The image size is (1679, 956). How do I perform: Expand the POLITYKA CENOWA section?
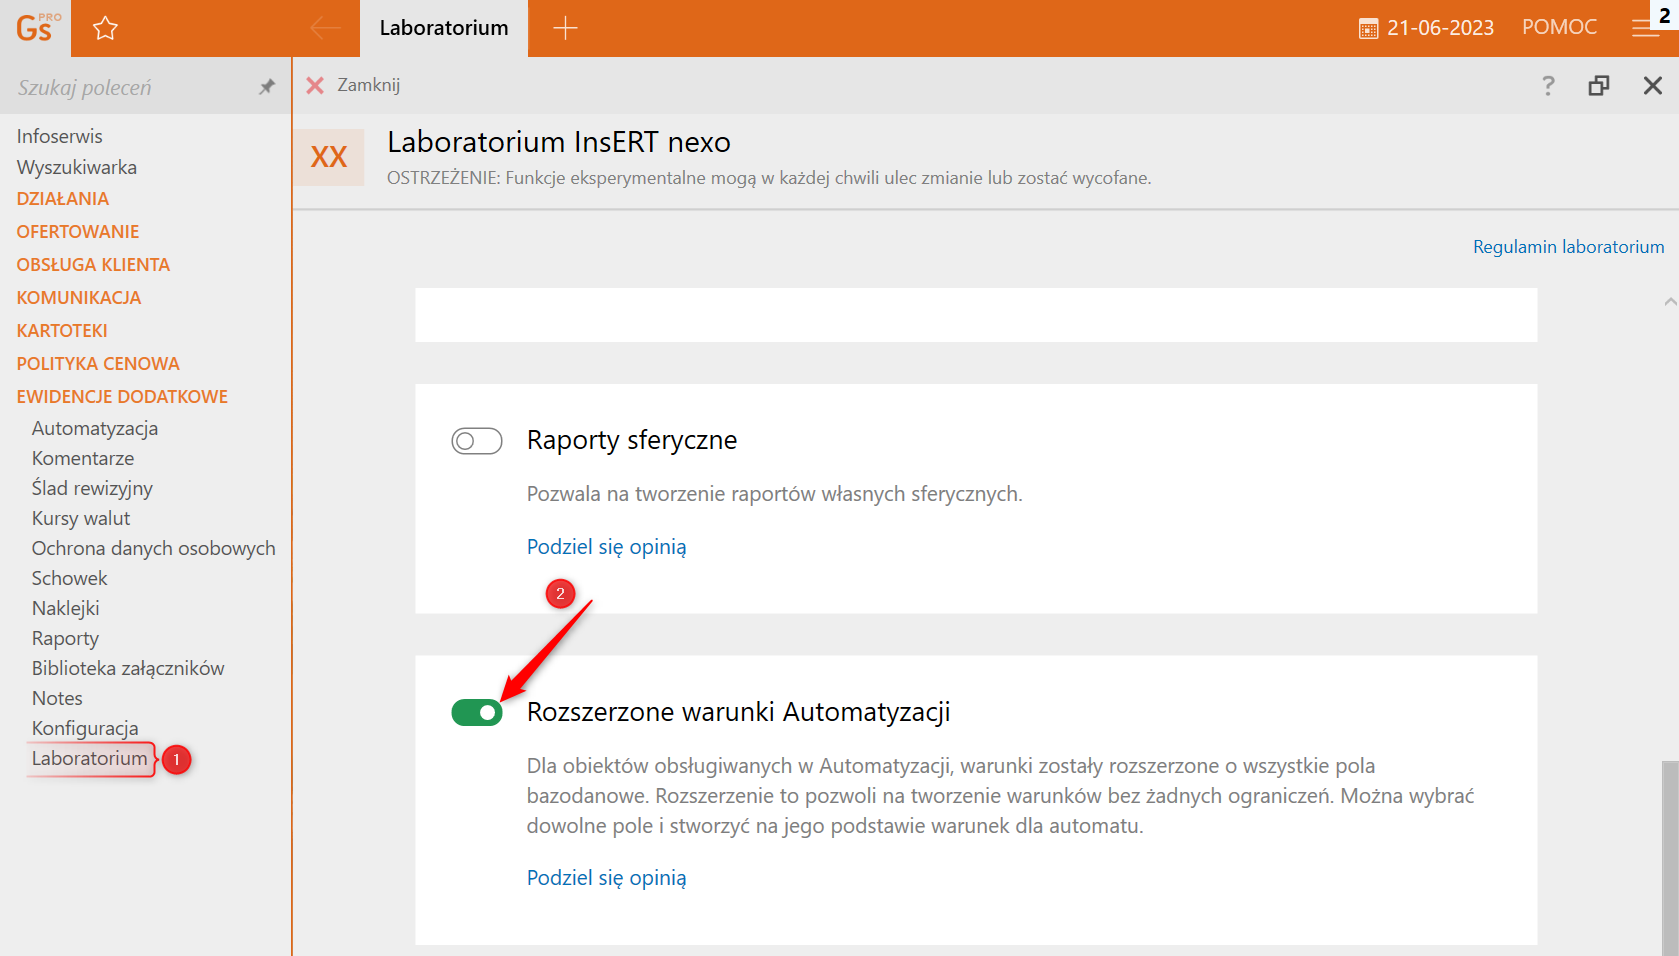tap(98, 364)
